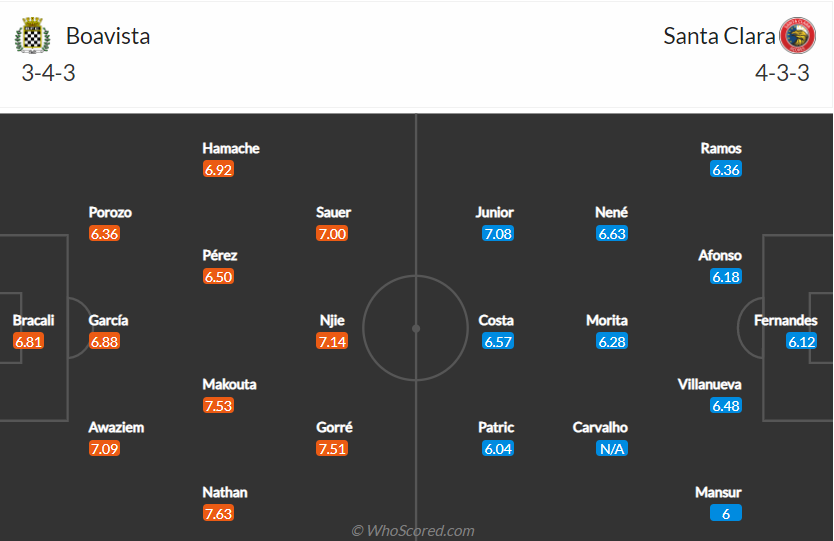Select player Ramos's 6.36 rating badge
This screenshot has width=834, height=541.
(x=726, y=170)
